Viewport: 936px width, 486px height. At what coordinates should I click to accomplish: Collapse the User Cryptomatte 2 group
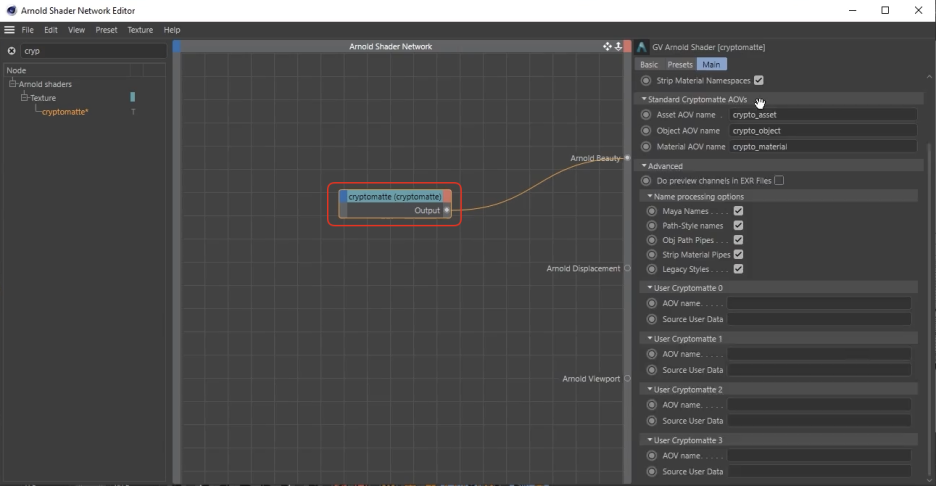tap(649, 389)
